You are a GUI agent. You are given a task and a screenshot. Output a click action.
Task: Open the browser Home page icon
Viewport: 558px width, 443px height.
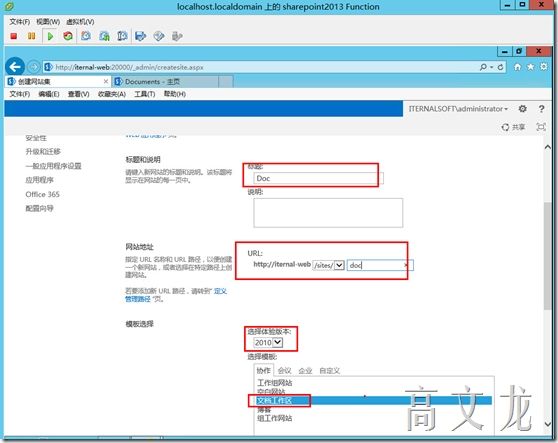(517, 67)
